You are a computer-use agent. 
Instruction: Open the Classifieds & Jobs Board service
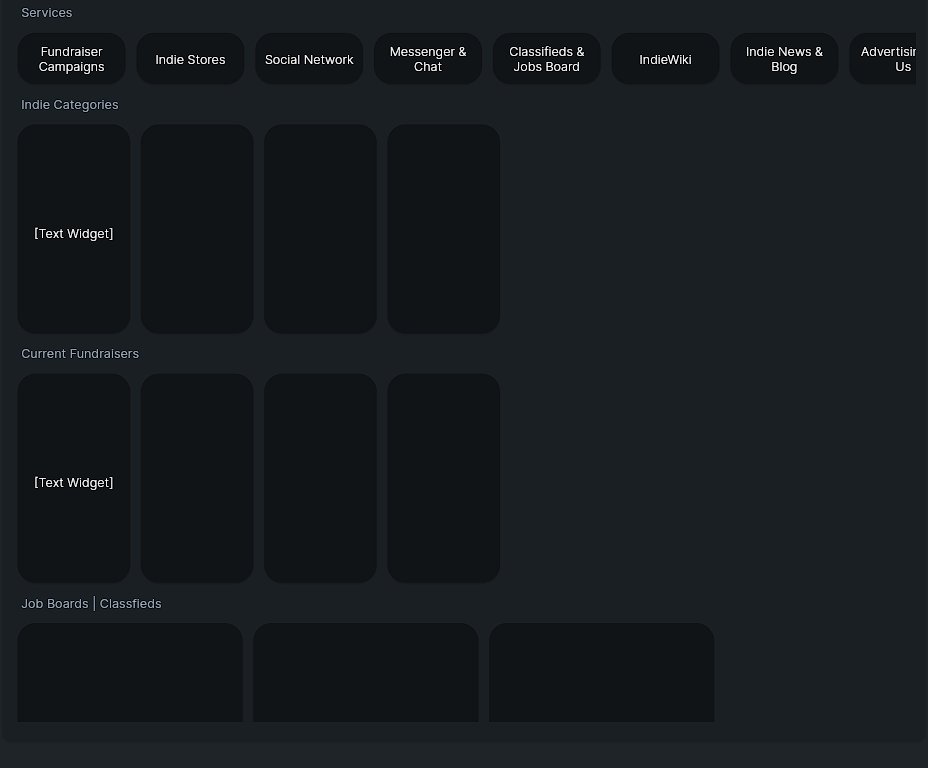[x=546, y=59]
